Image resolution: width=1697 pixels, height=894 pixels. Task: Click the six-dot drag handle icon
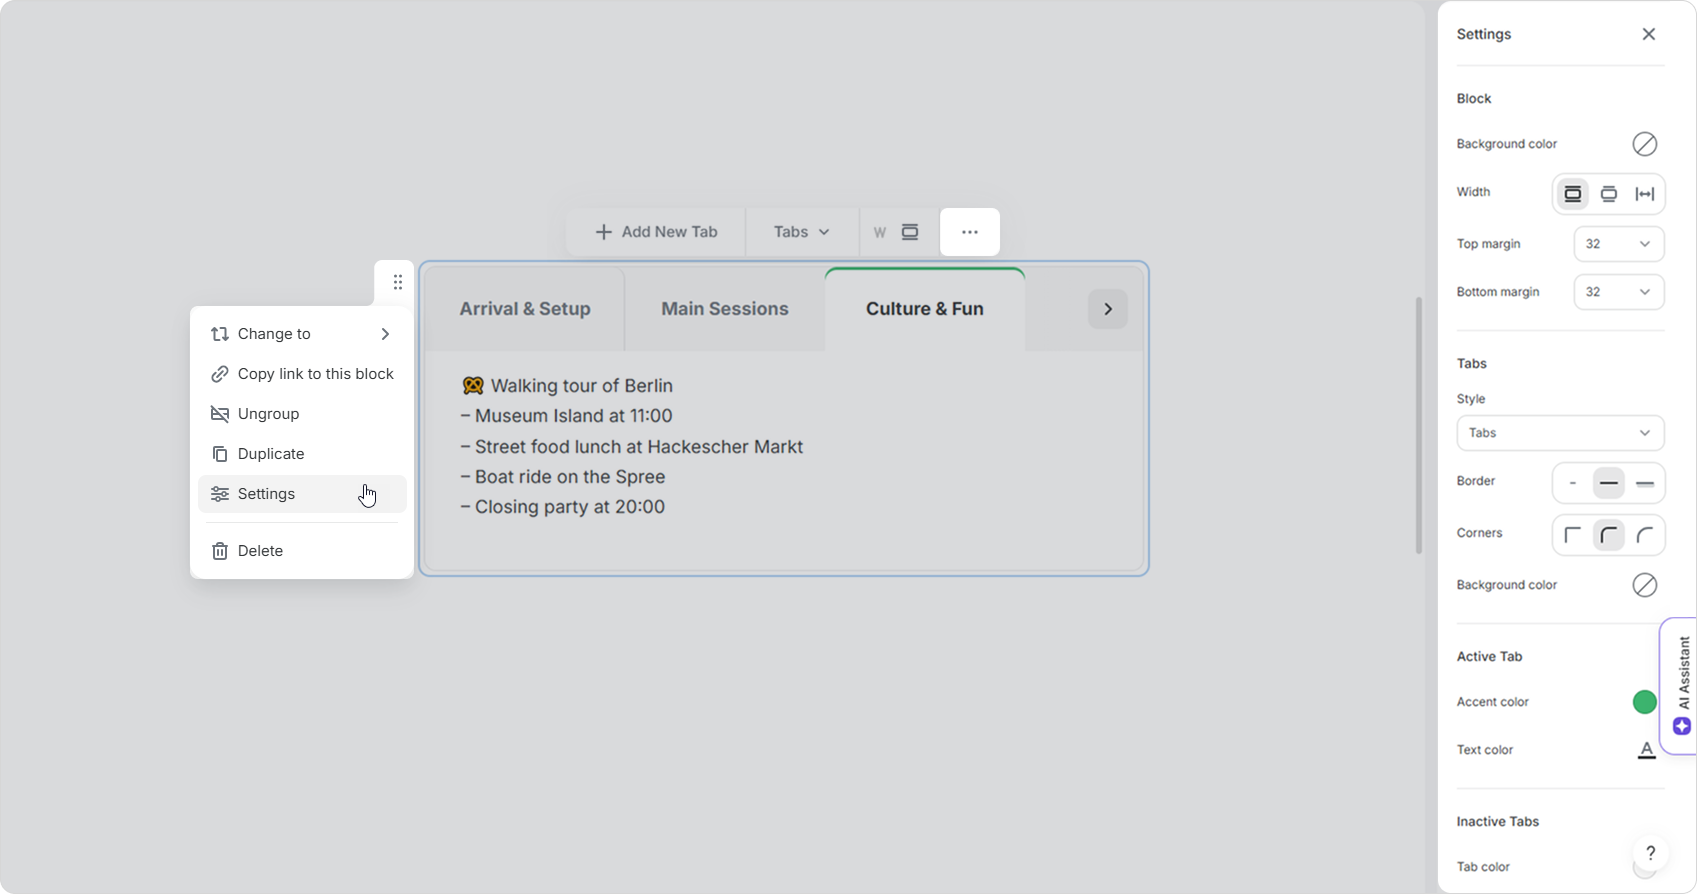tap(397, 282)
